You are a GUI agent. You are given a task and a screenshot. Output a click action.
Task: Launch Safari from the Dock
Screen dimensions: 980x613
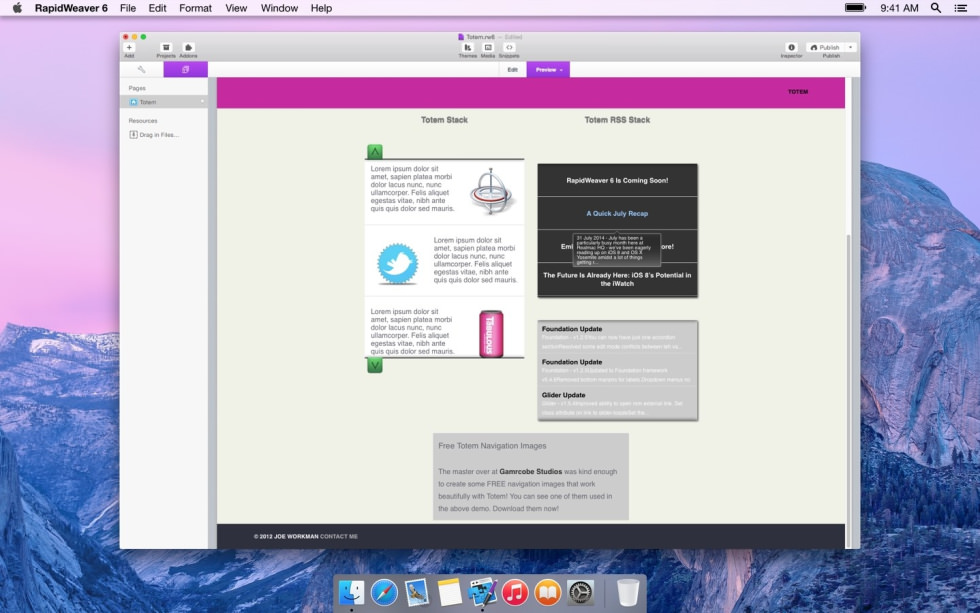click(x=384, y=592)
